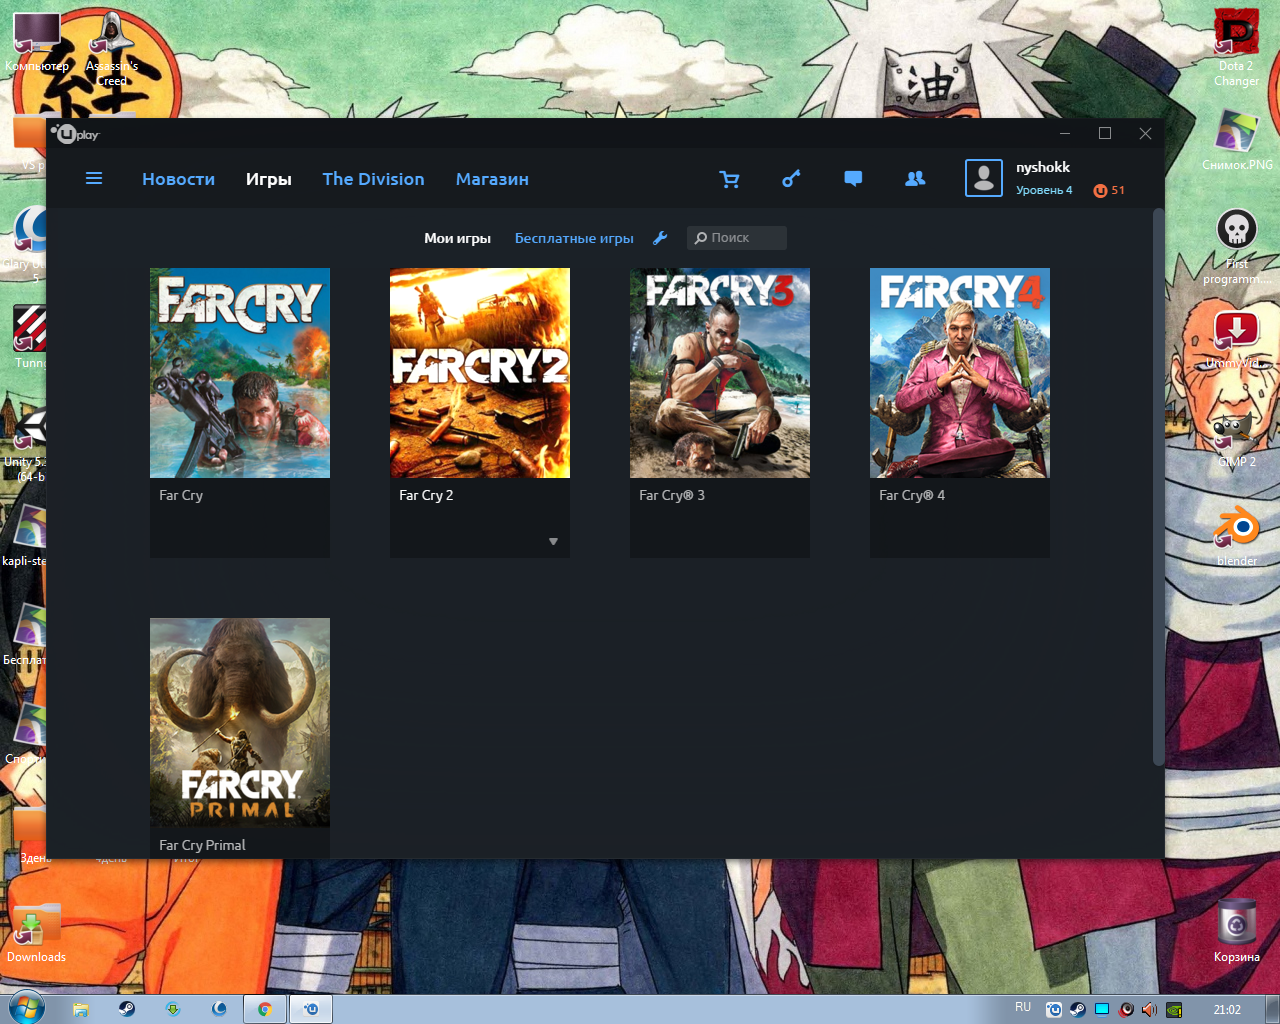Choose the Far Cry 4 cover art
This screenshot has height=1024, width=1280.
coord(960,373)
